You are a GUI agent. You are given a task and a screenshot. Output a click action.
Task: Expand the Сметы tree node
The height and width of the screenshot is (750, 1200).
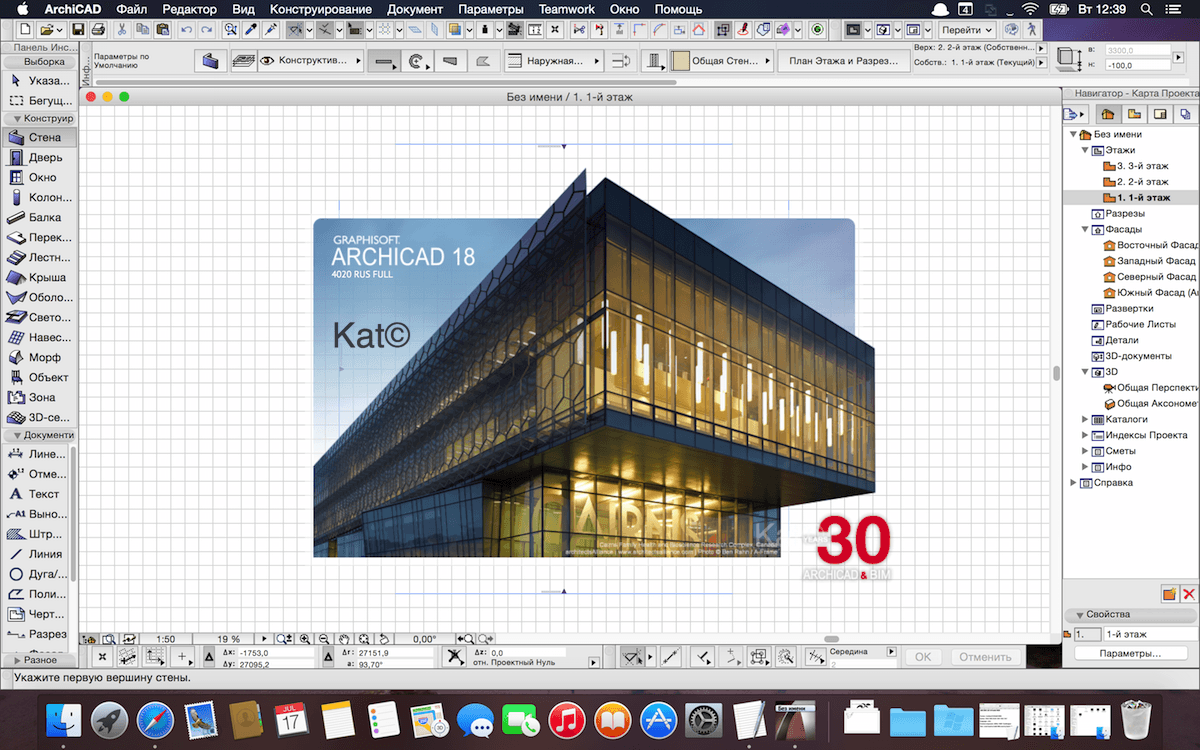pyautogui.click(x=1085, y=451)
